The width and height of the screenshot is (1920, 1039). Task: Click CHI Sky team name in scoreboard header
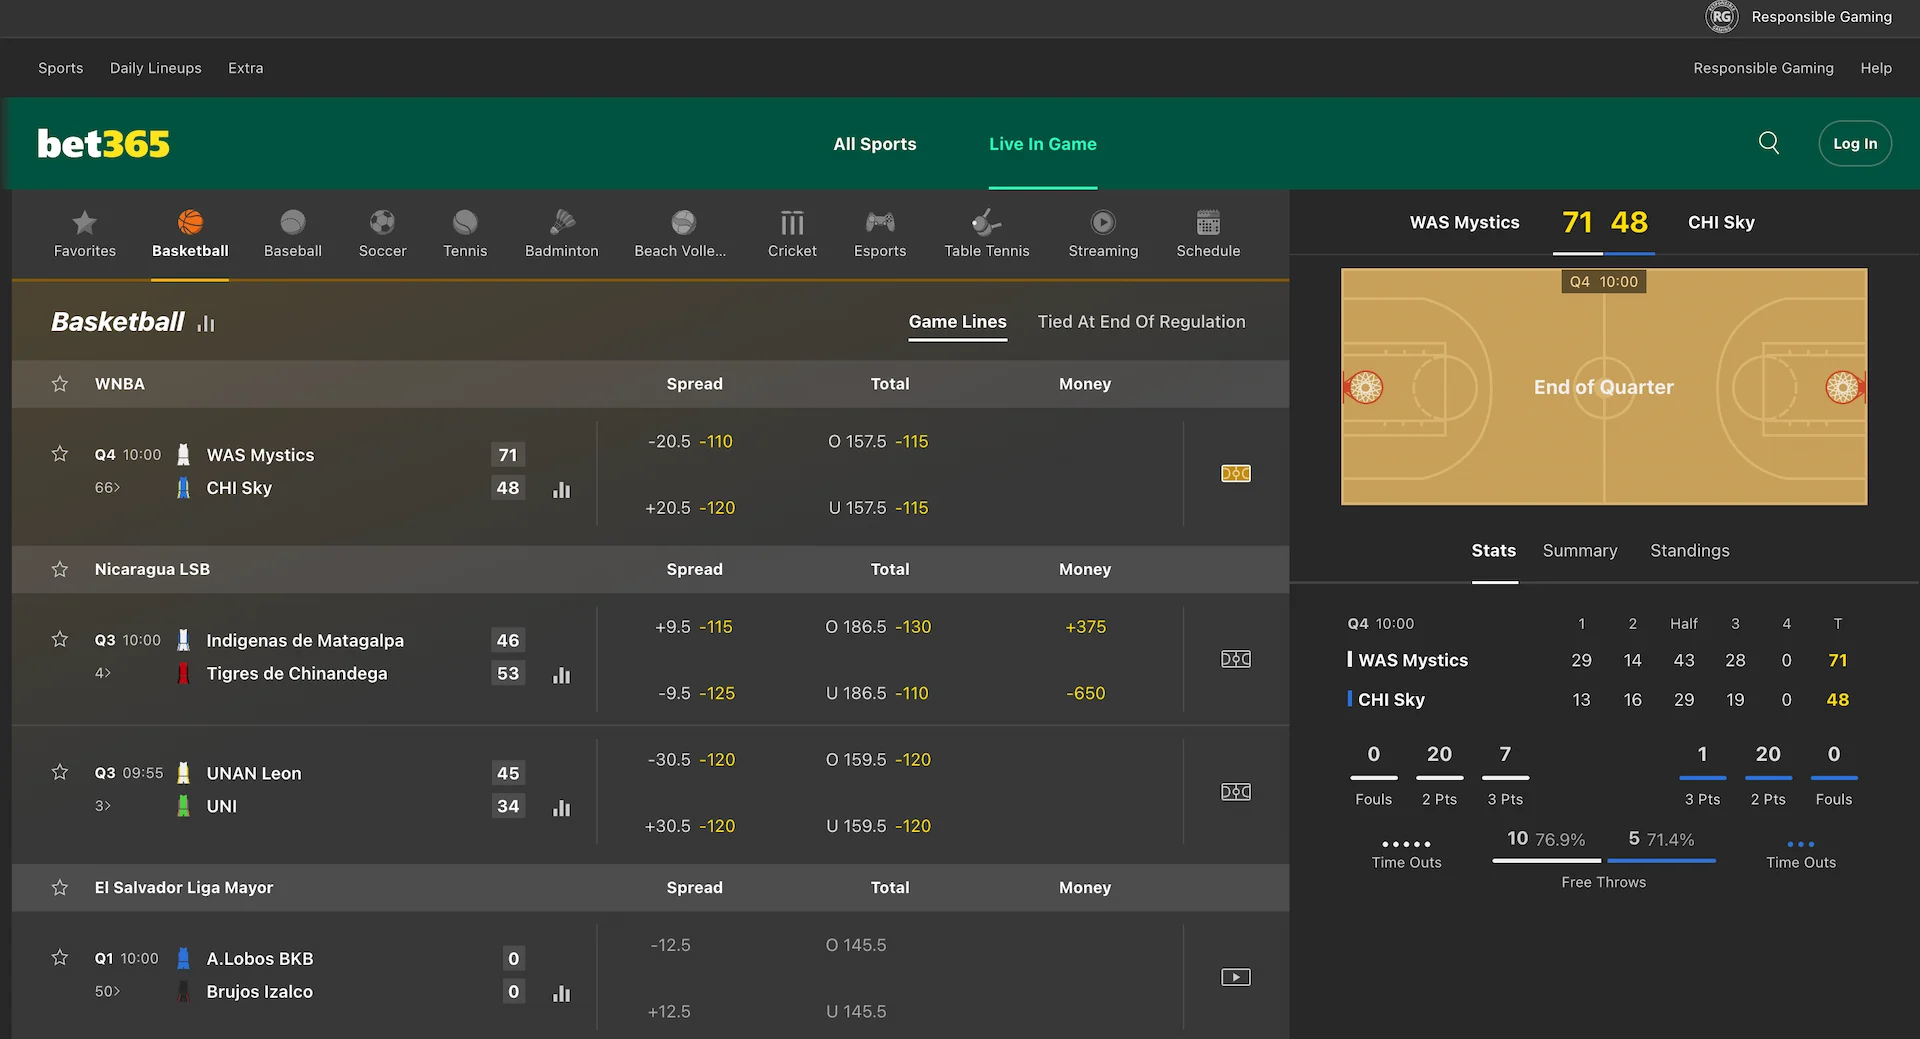[1721, 222]
